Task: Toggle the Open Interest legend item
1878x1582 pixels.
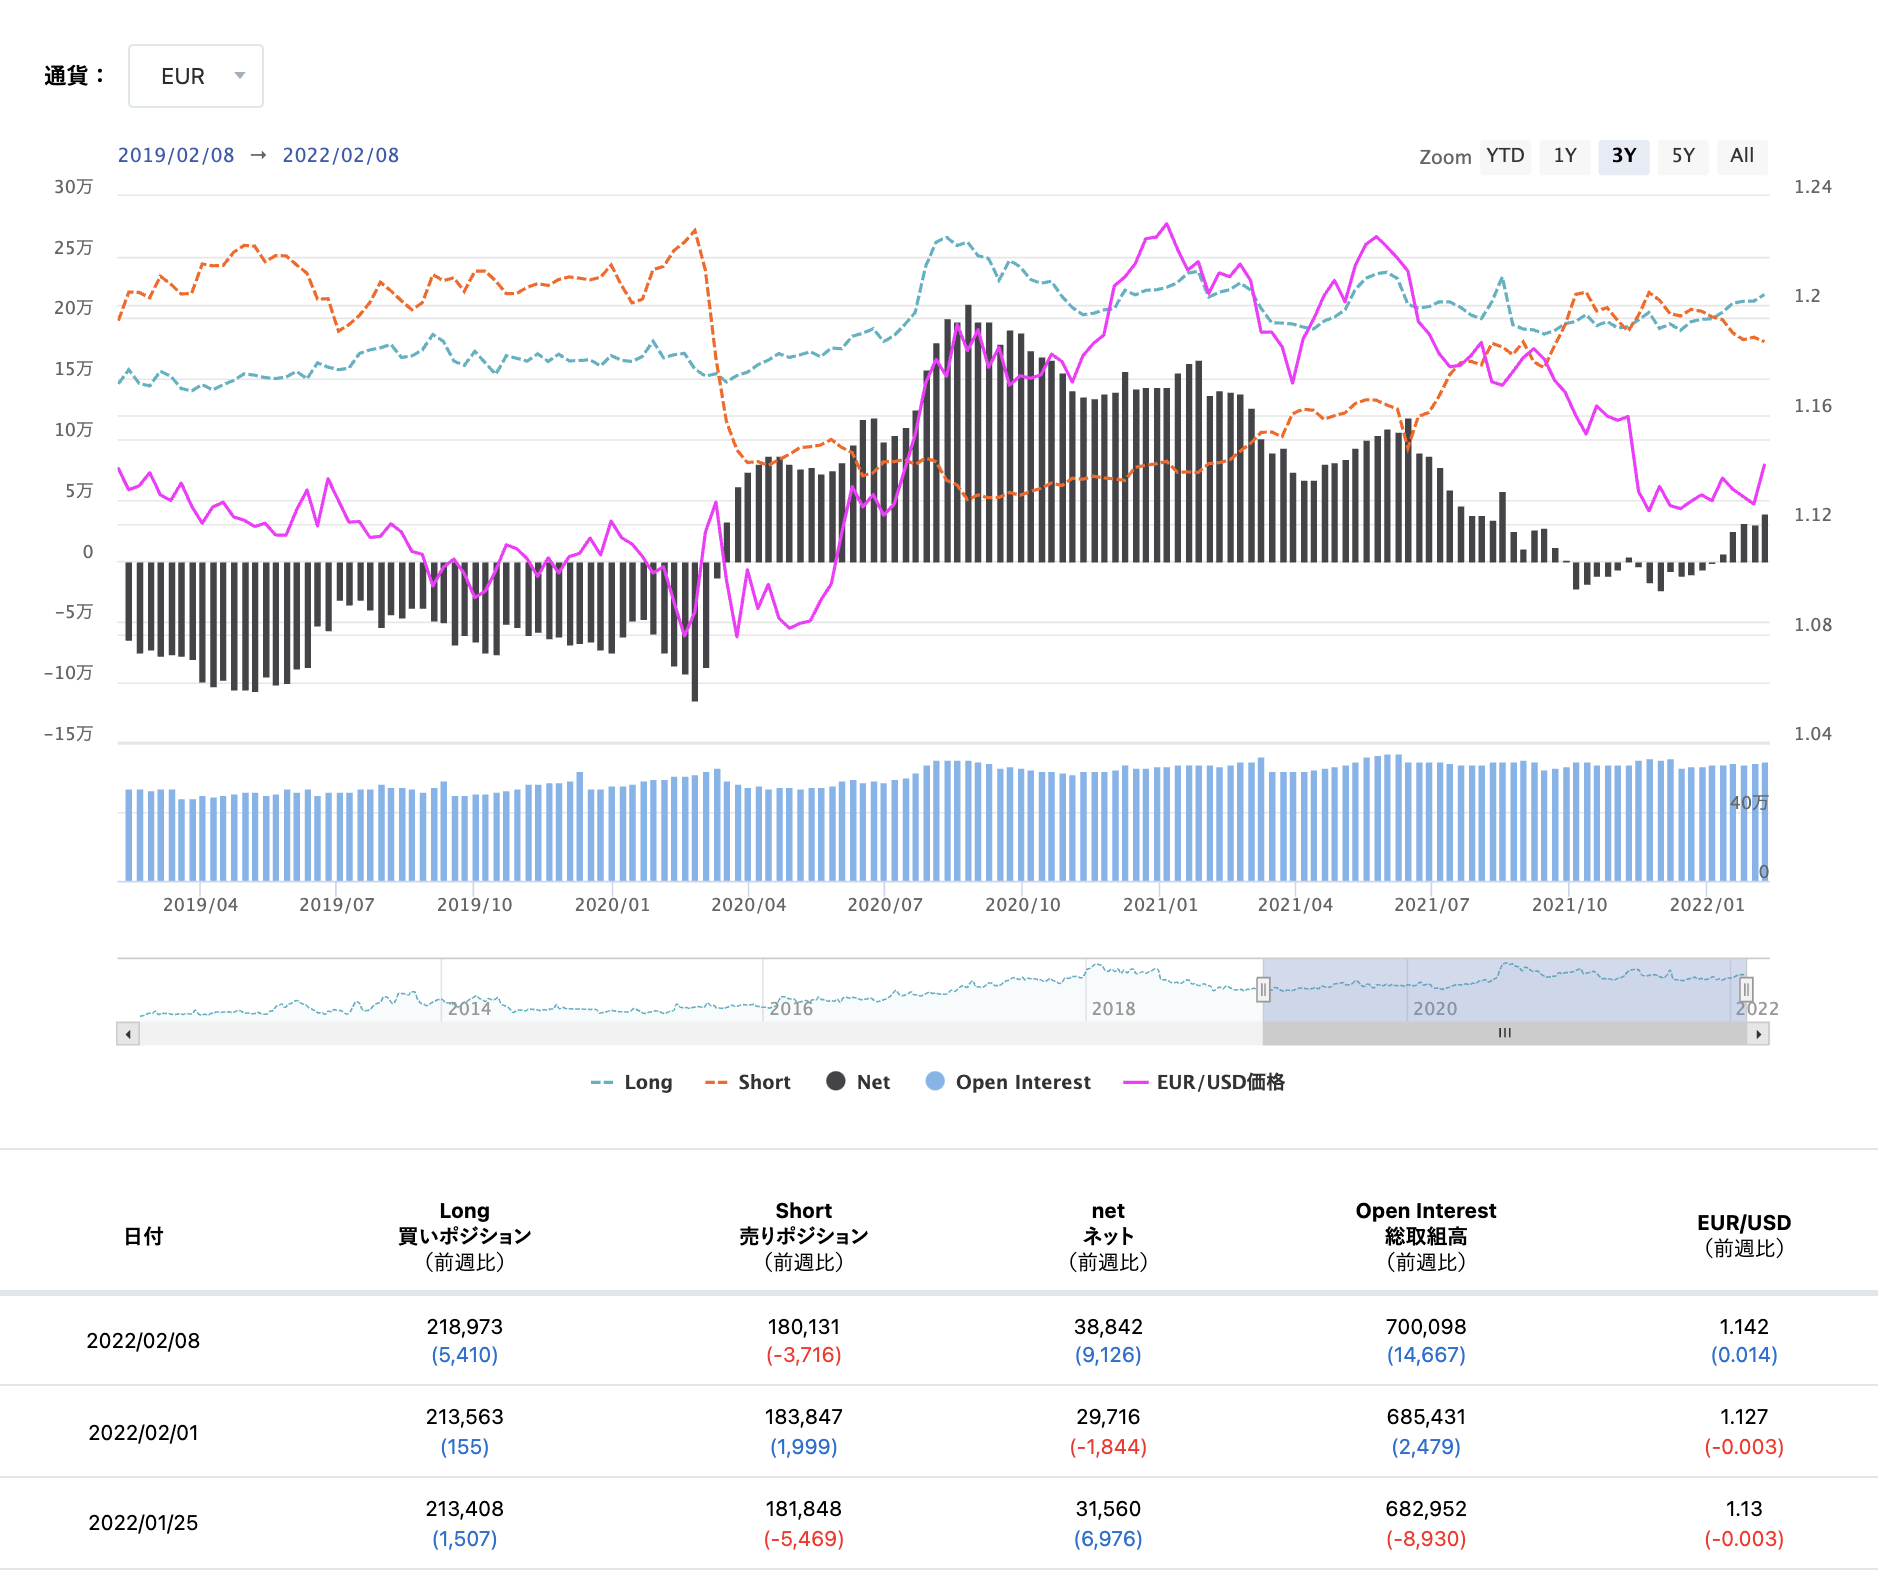Action: click(1008, 1082)
